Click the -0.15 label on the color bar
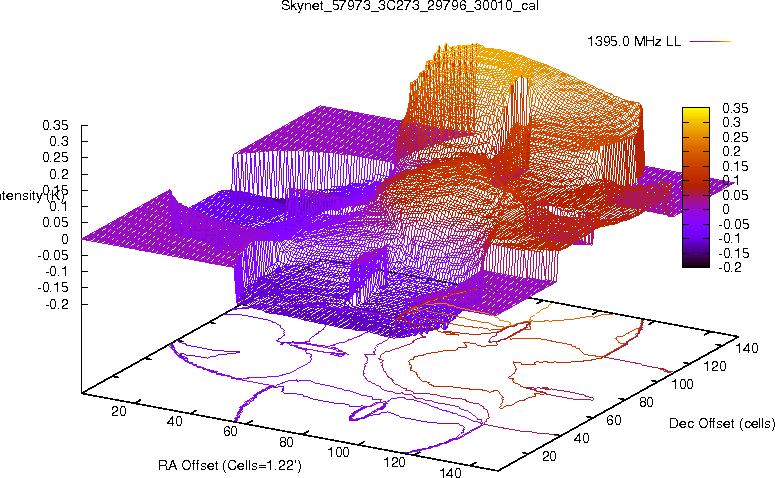 [x=733, y=254]
